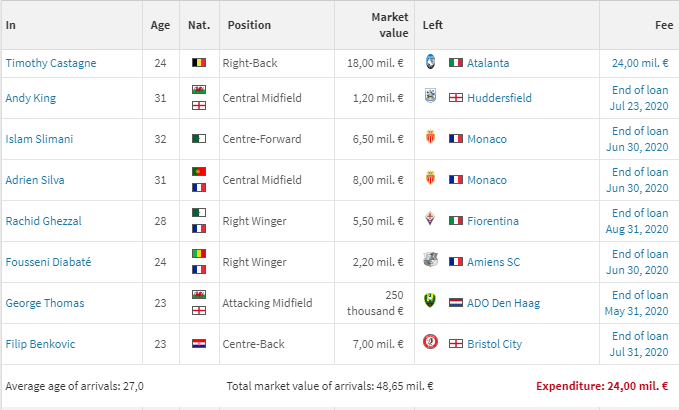Click Monaco crest in Islam Slimani row
679x410 pixels.
click(x=431, y=139)
